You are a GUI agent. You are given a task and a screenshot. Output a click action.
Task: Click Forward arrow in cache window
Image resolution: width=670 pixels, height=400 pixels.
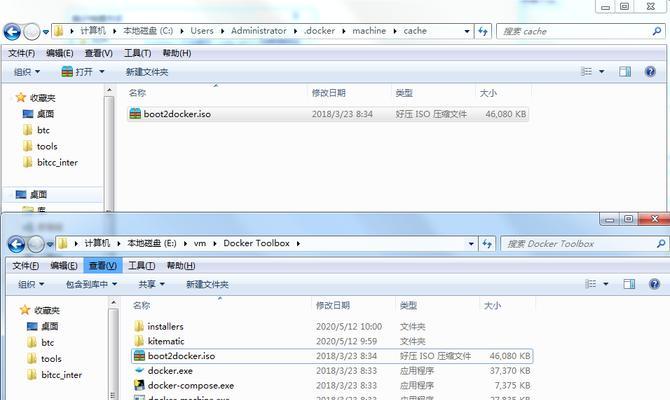(x=32, y=32)
